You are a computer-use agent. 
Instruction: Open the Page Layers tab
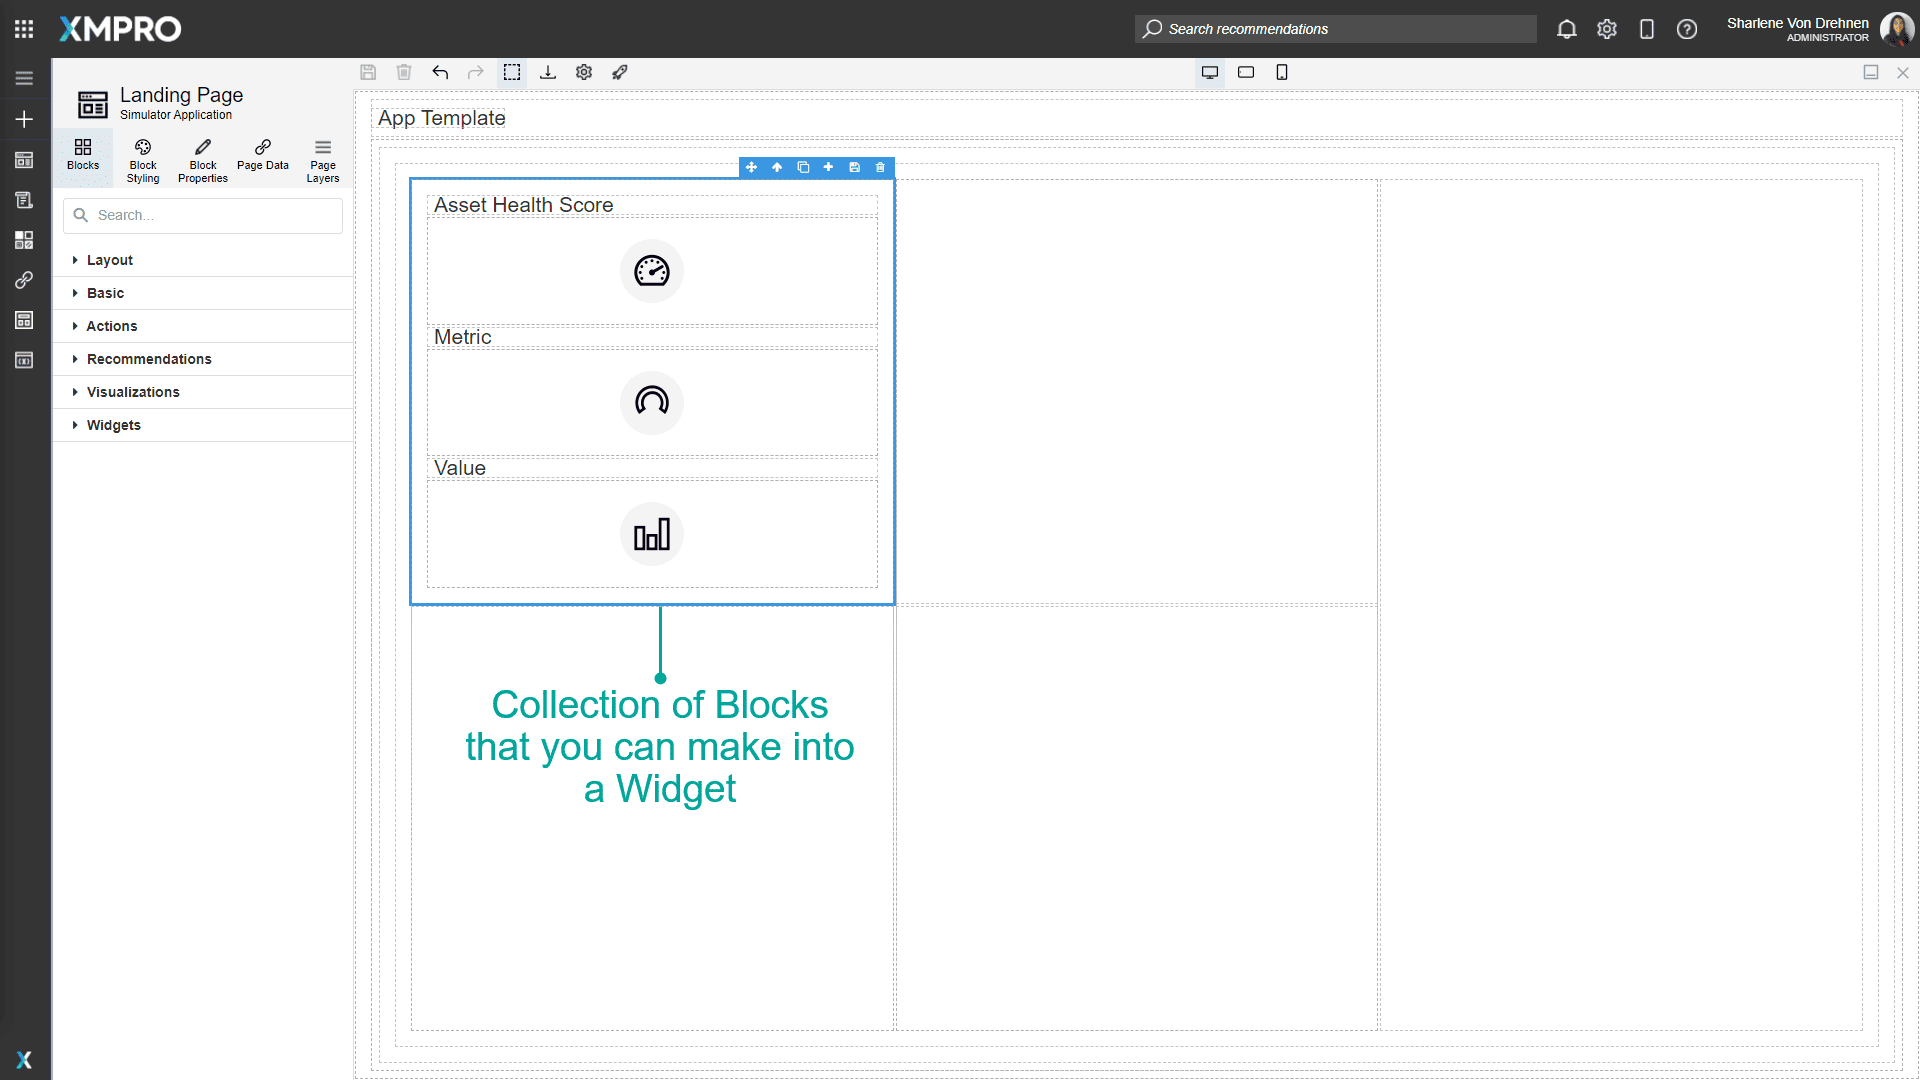pos(322,159)
